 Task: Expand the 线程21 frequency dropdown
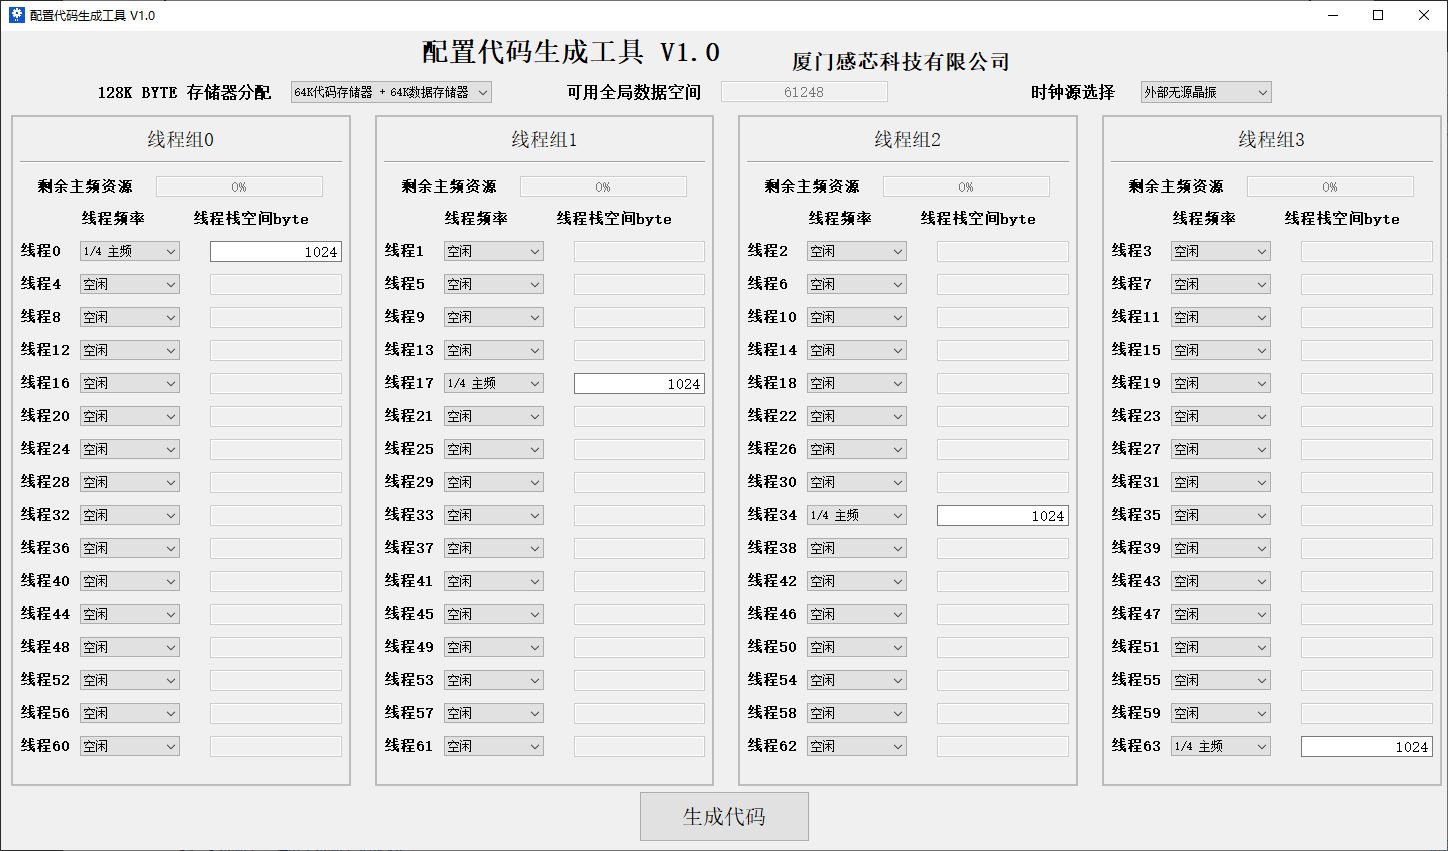(494, 416)
